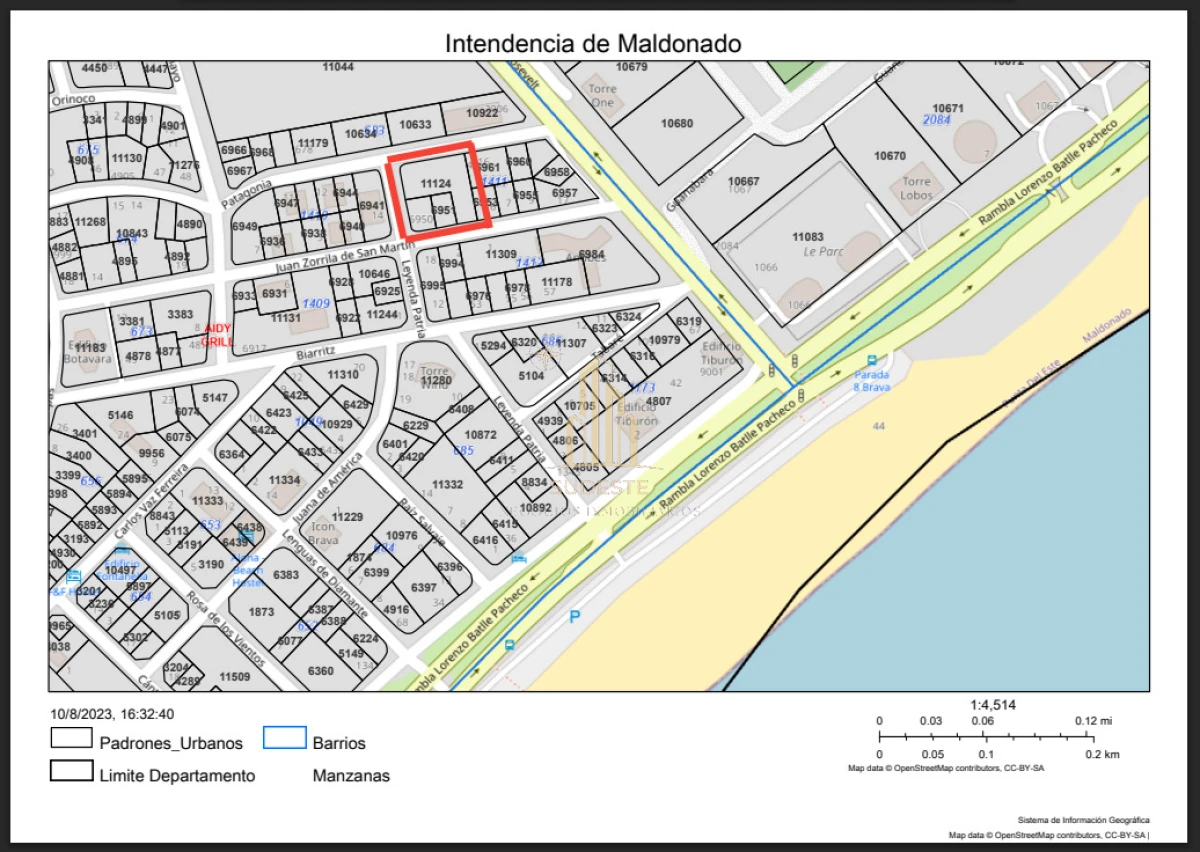Click the F&F hostel icon at left edge

point(72,577)
